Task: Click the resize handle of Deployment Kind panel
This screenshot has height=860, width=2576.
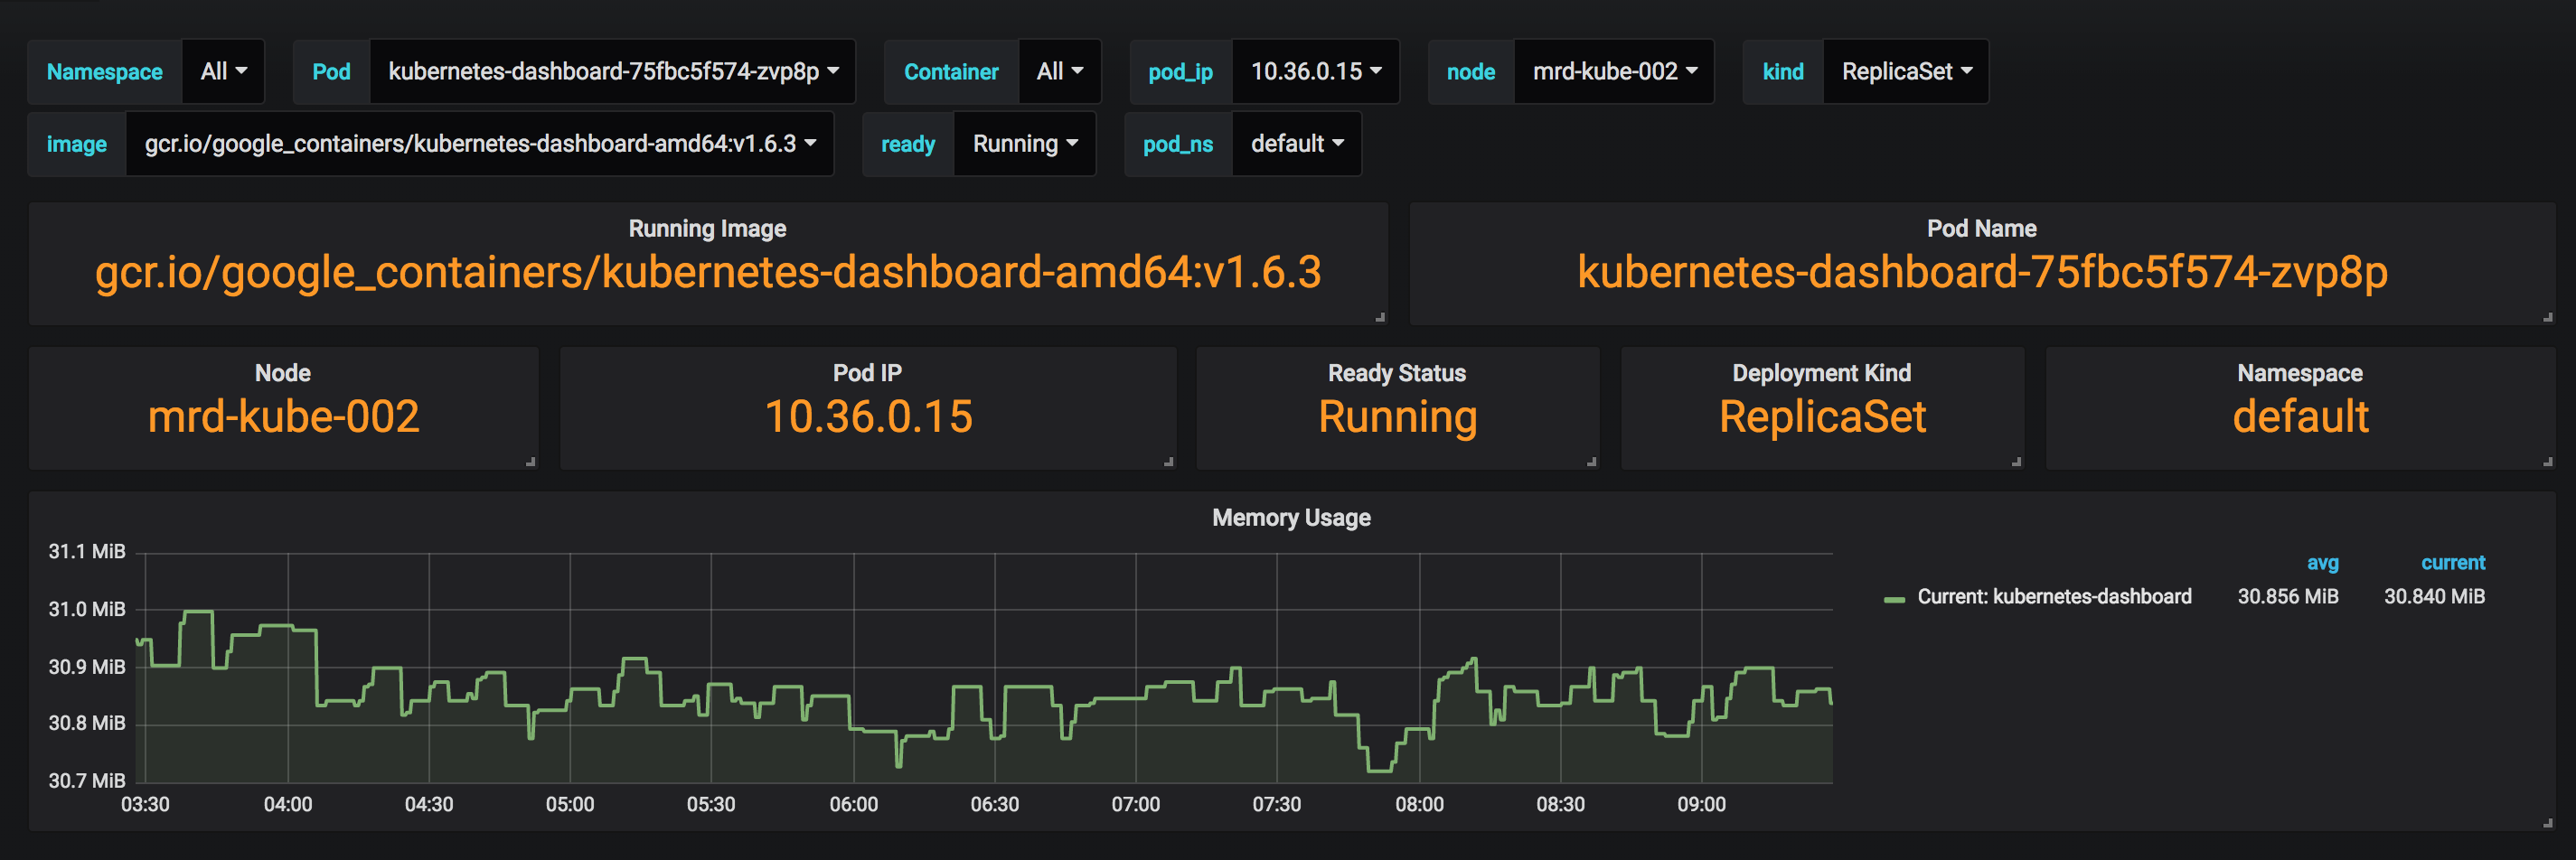Action: click(2016, 462)
